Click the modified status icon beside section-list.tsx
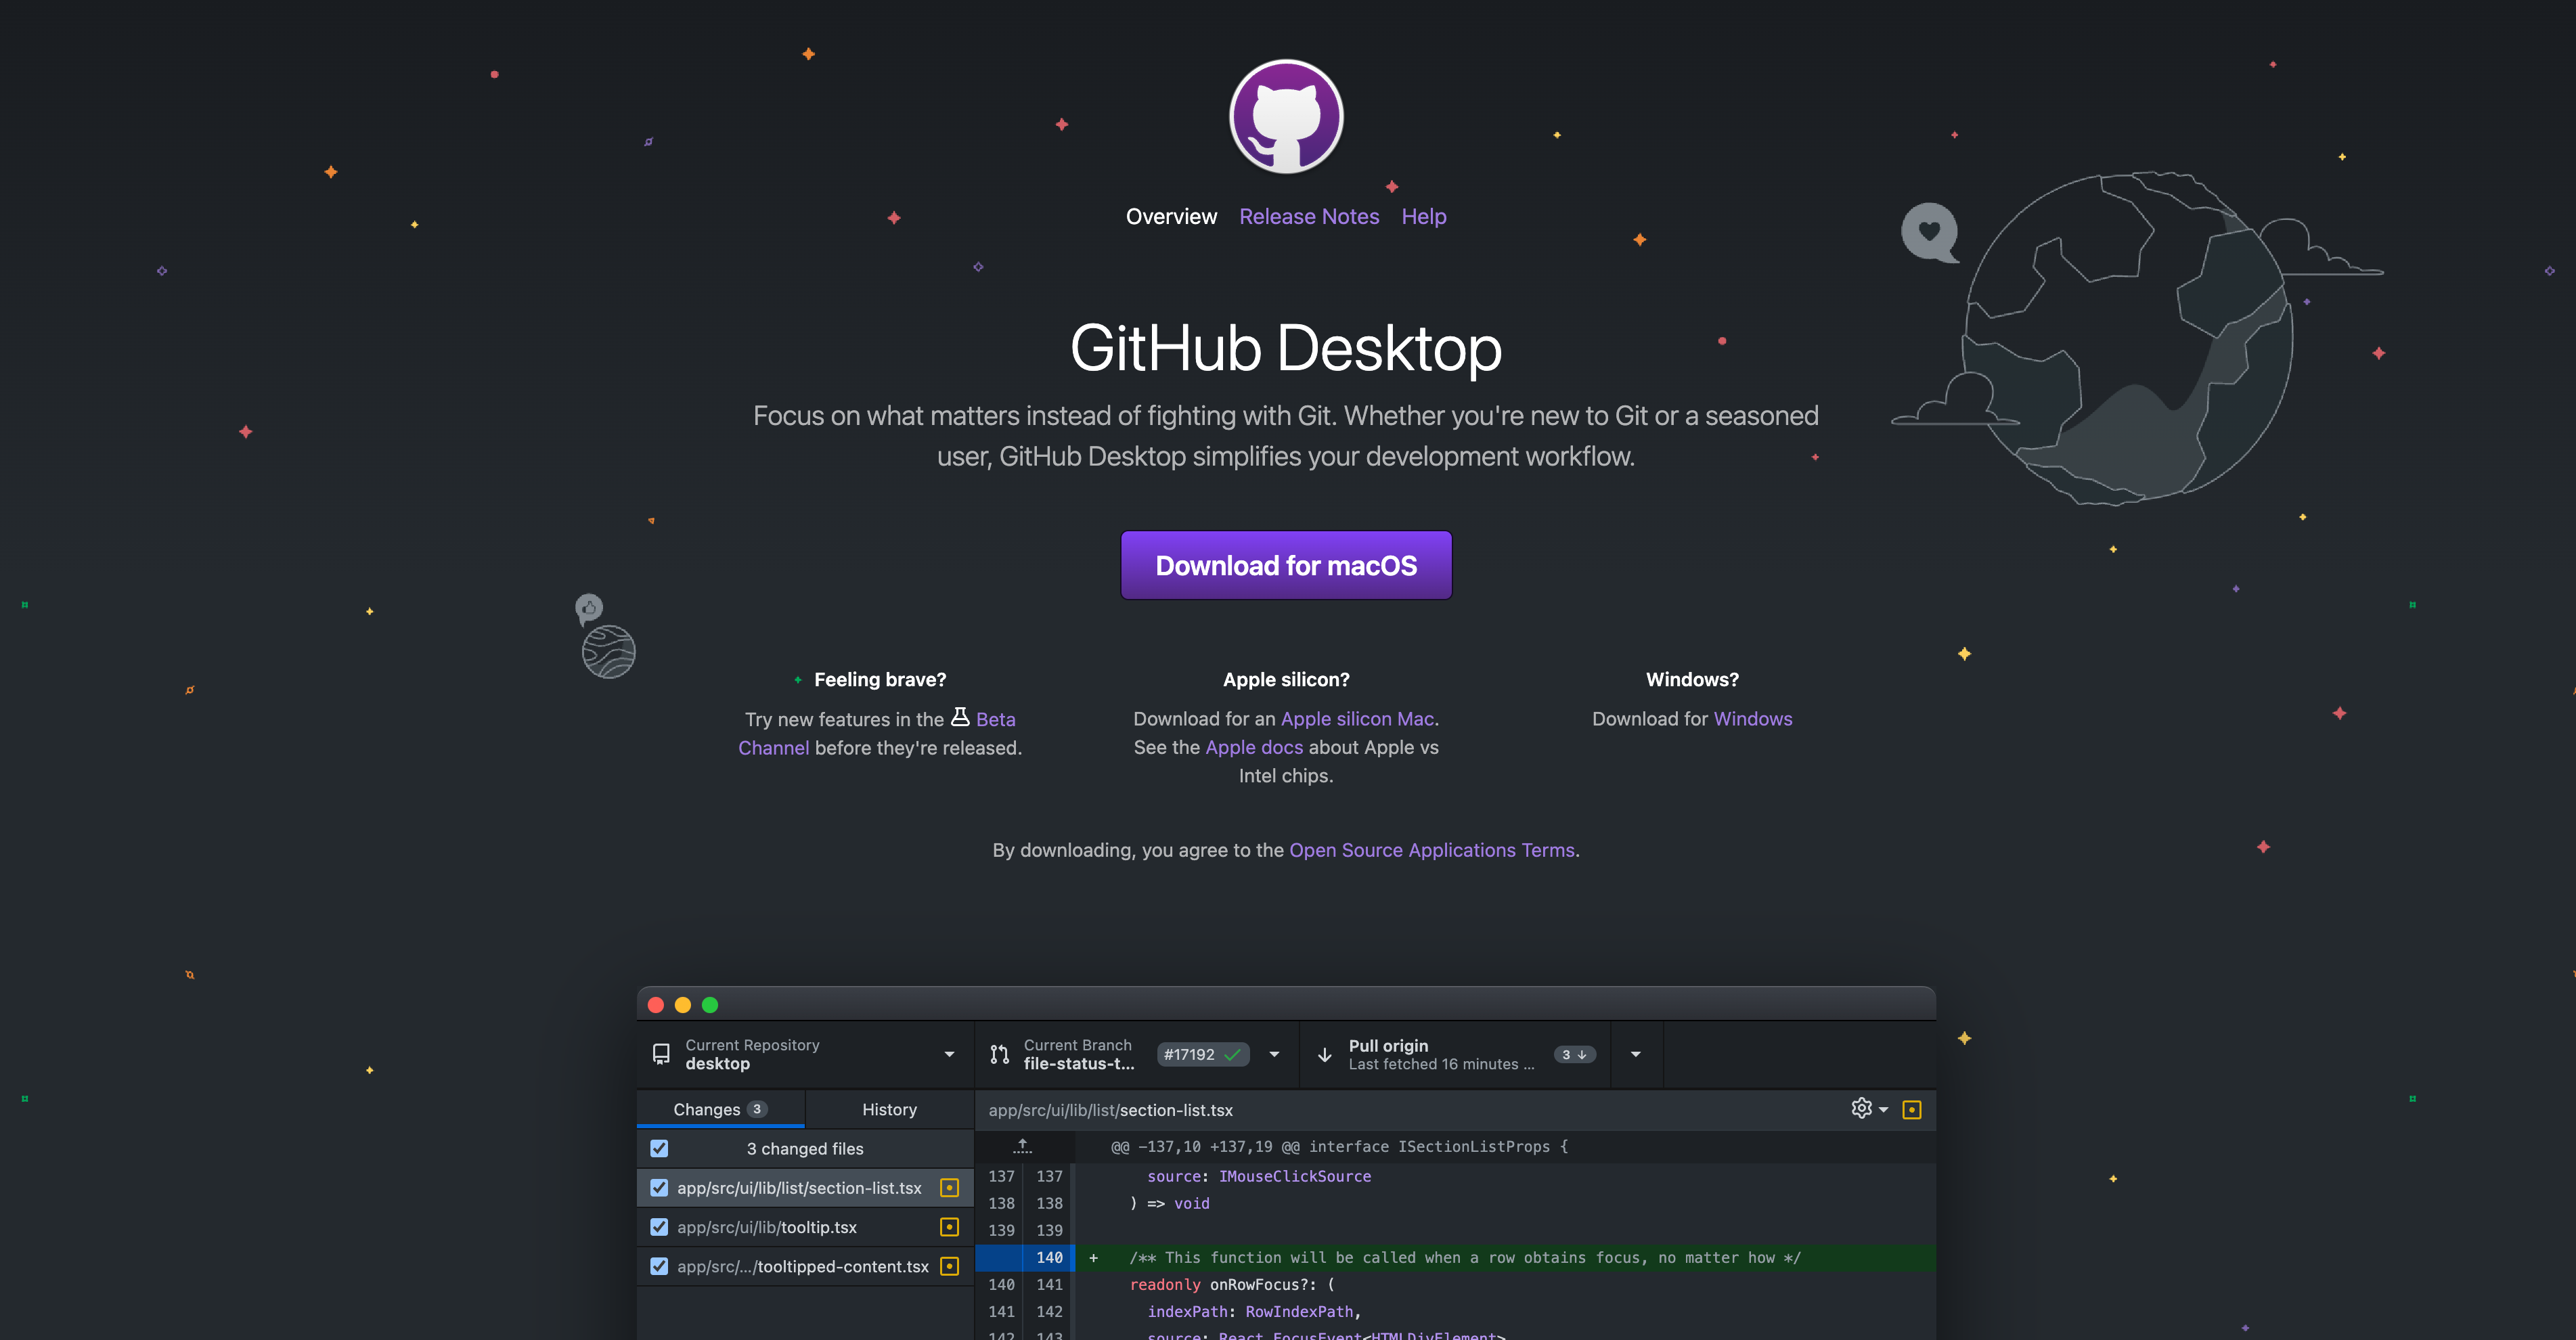Screen dimensions: 2576x1340 click(949, 1188)
